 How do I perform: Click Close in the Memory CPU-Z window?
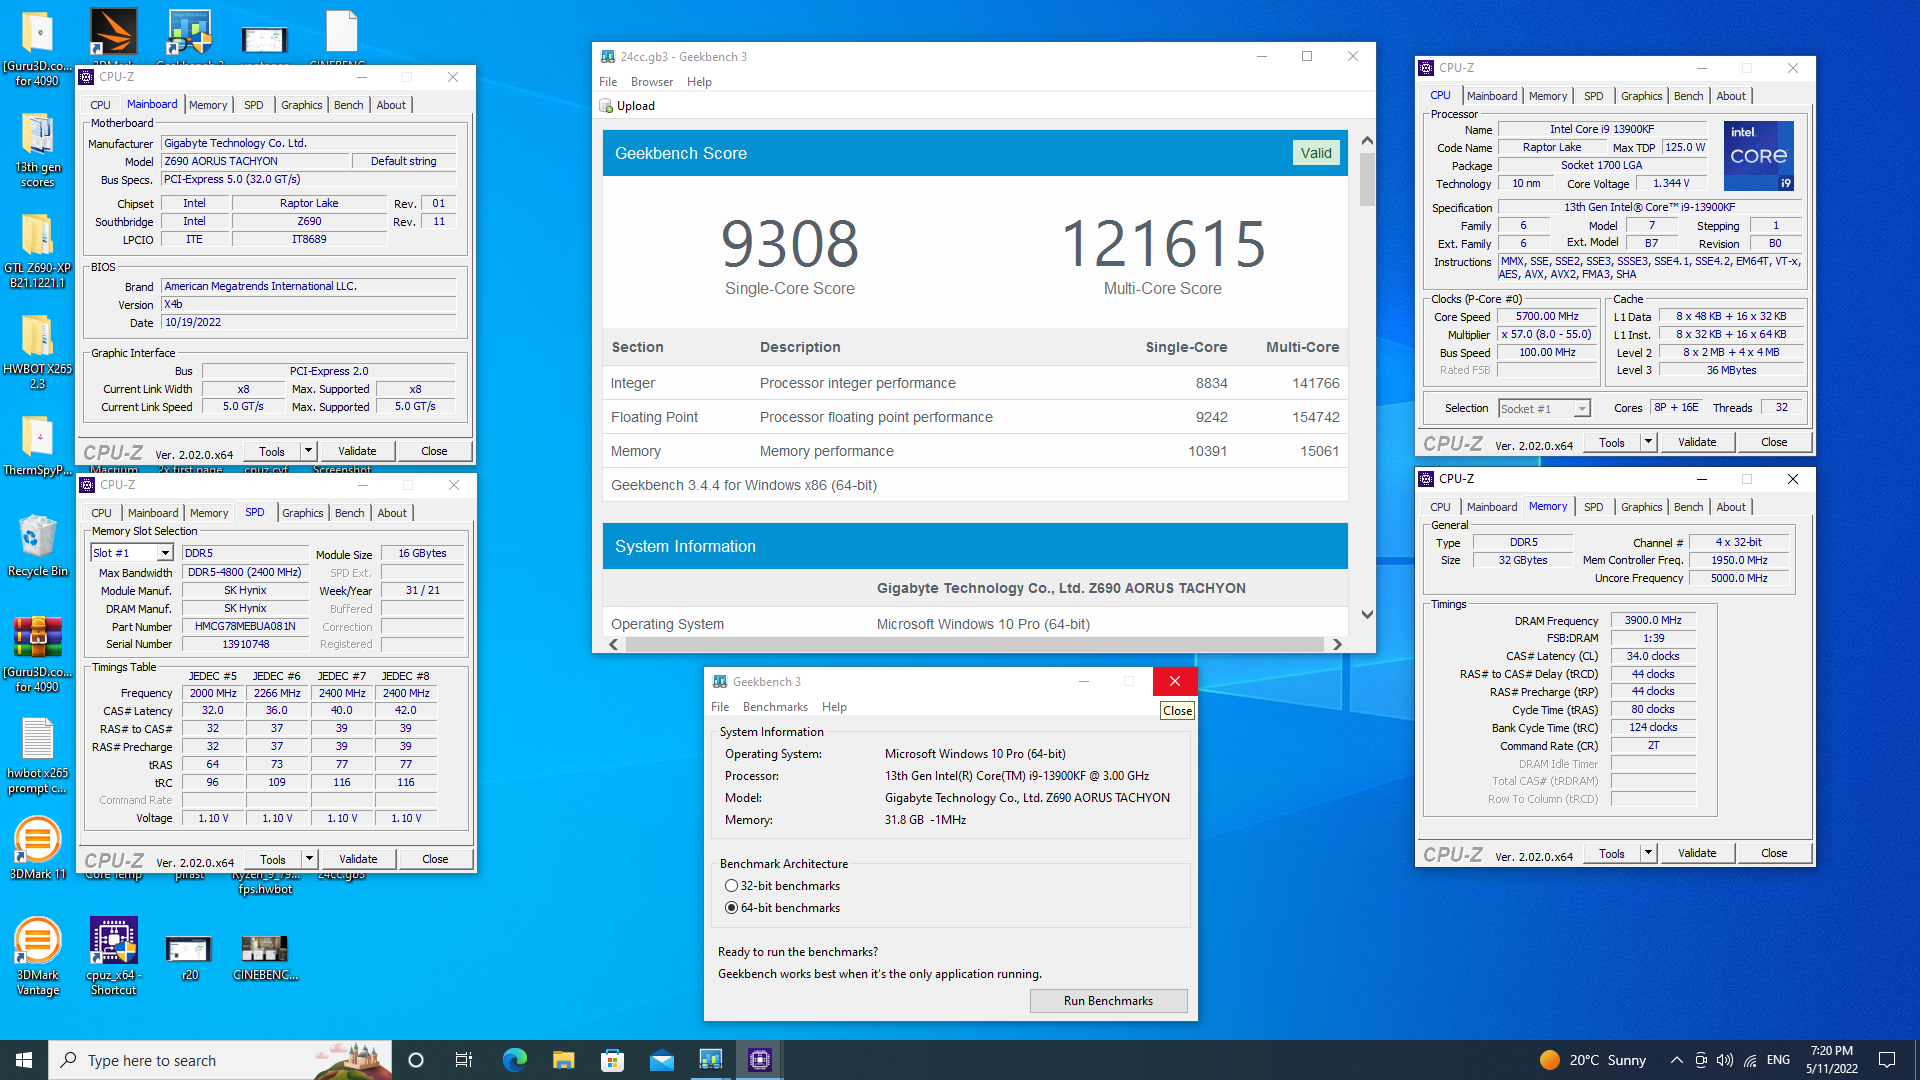point(1774,853)
